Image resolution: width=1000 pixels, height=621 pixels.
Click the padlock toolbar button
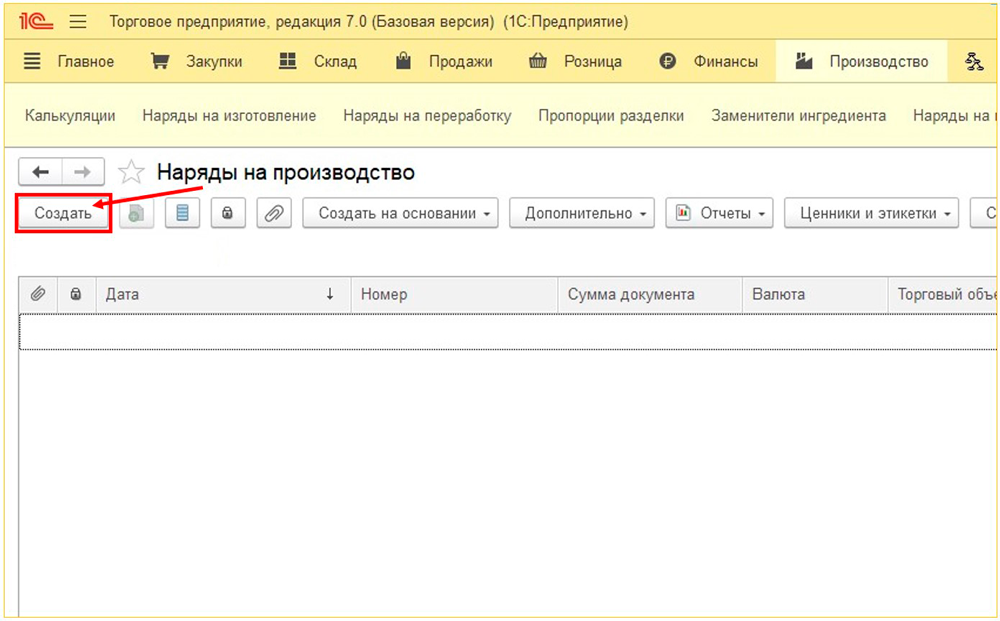228,213
